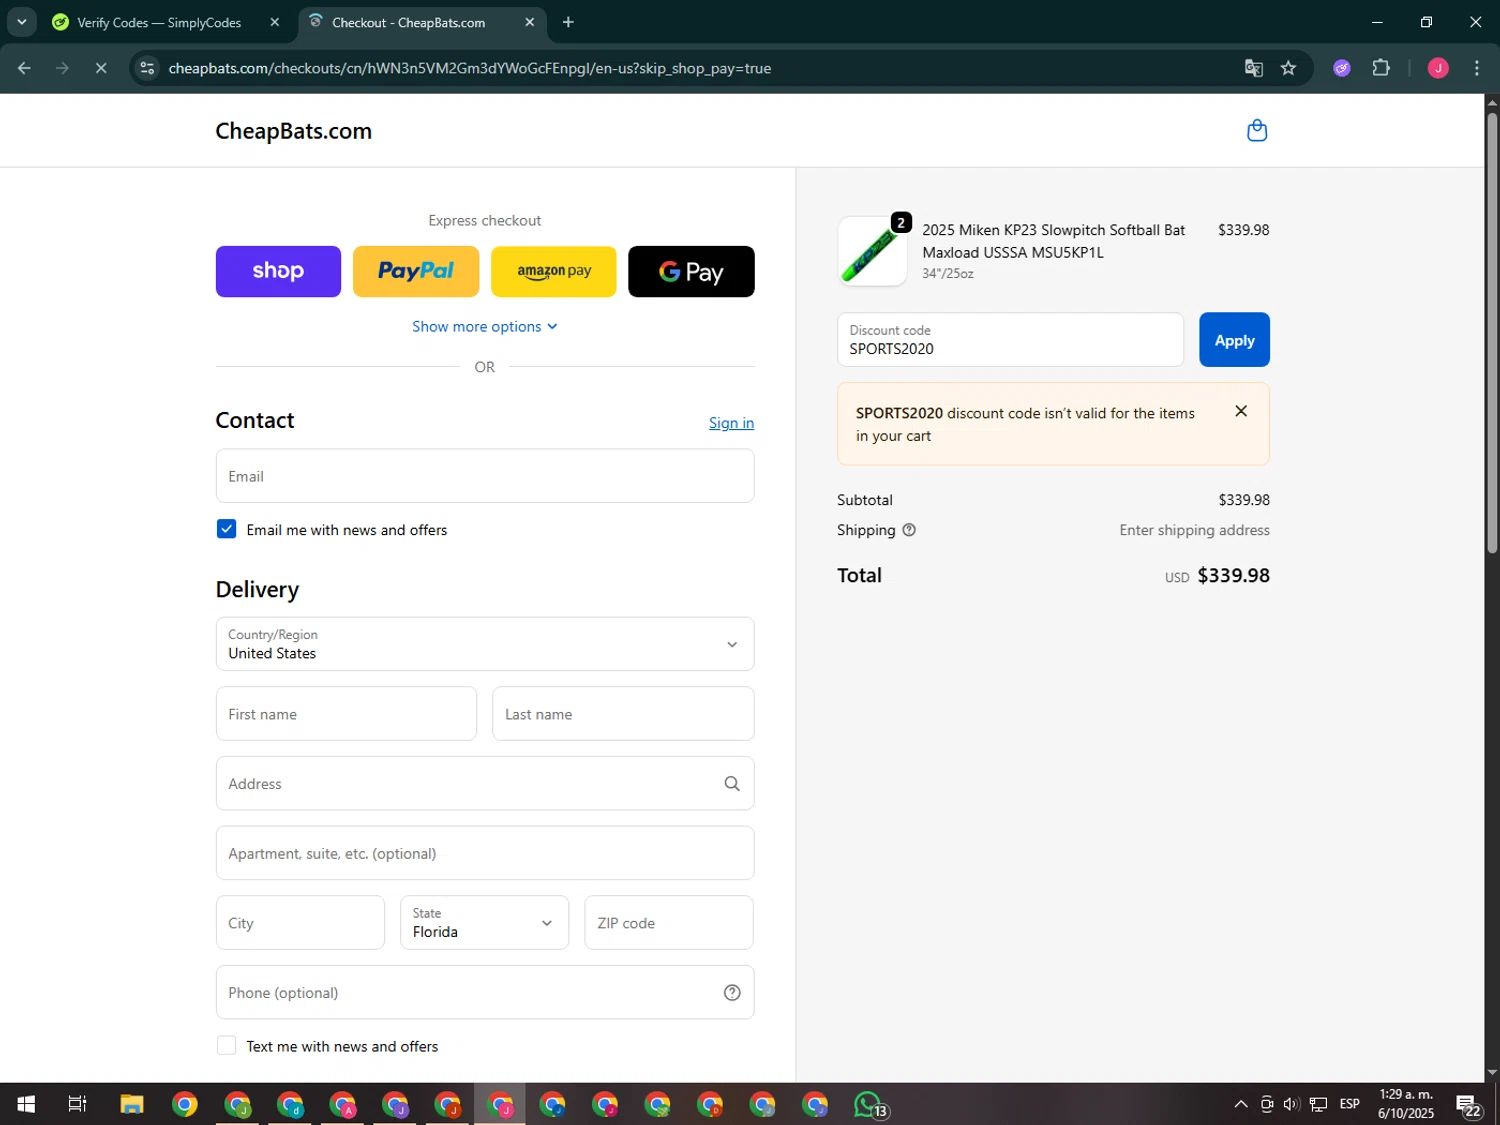View site information icon in address bar
This screenshot has height=1125, width=1500.
(x=147, y=68)
